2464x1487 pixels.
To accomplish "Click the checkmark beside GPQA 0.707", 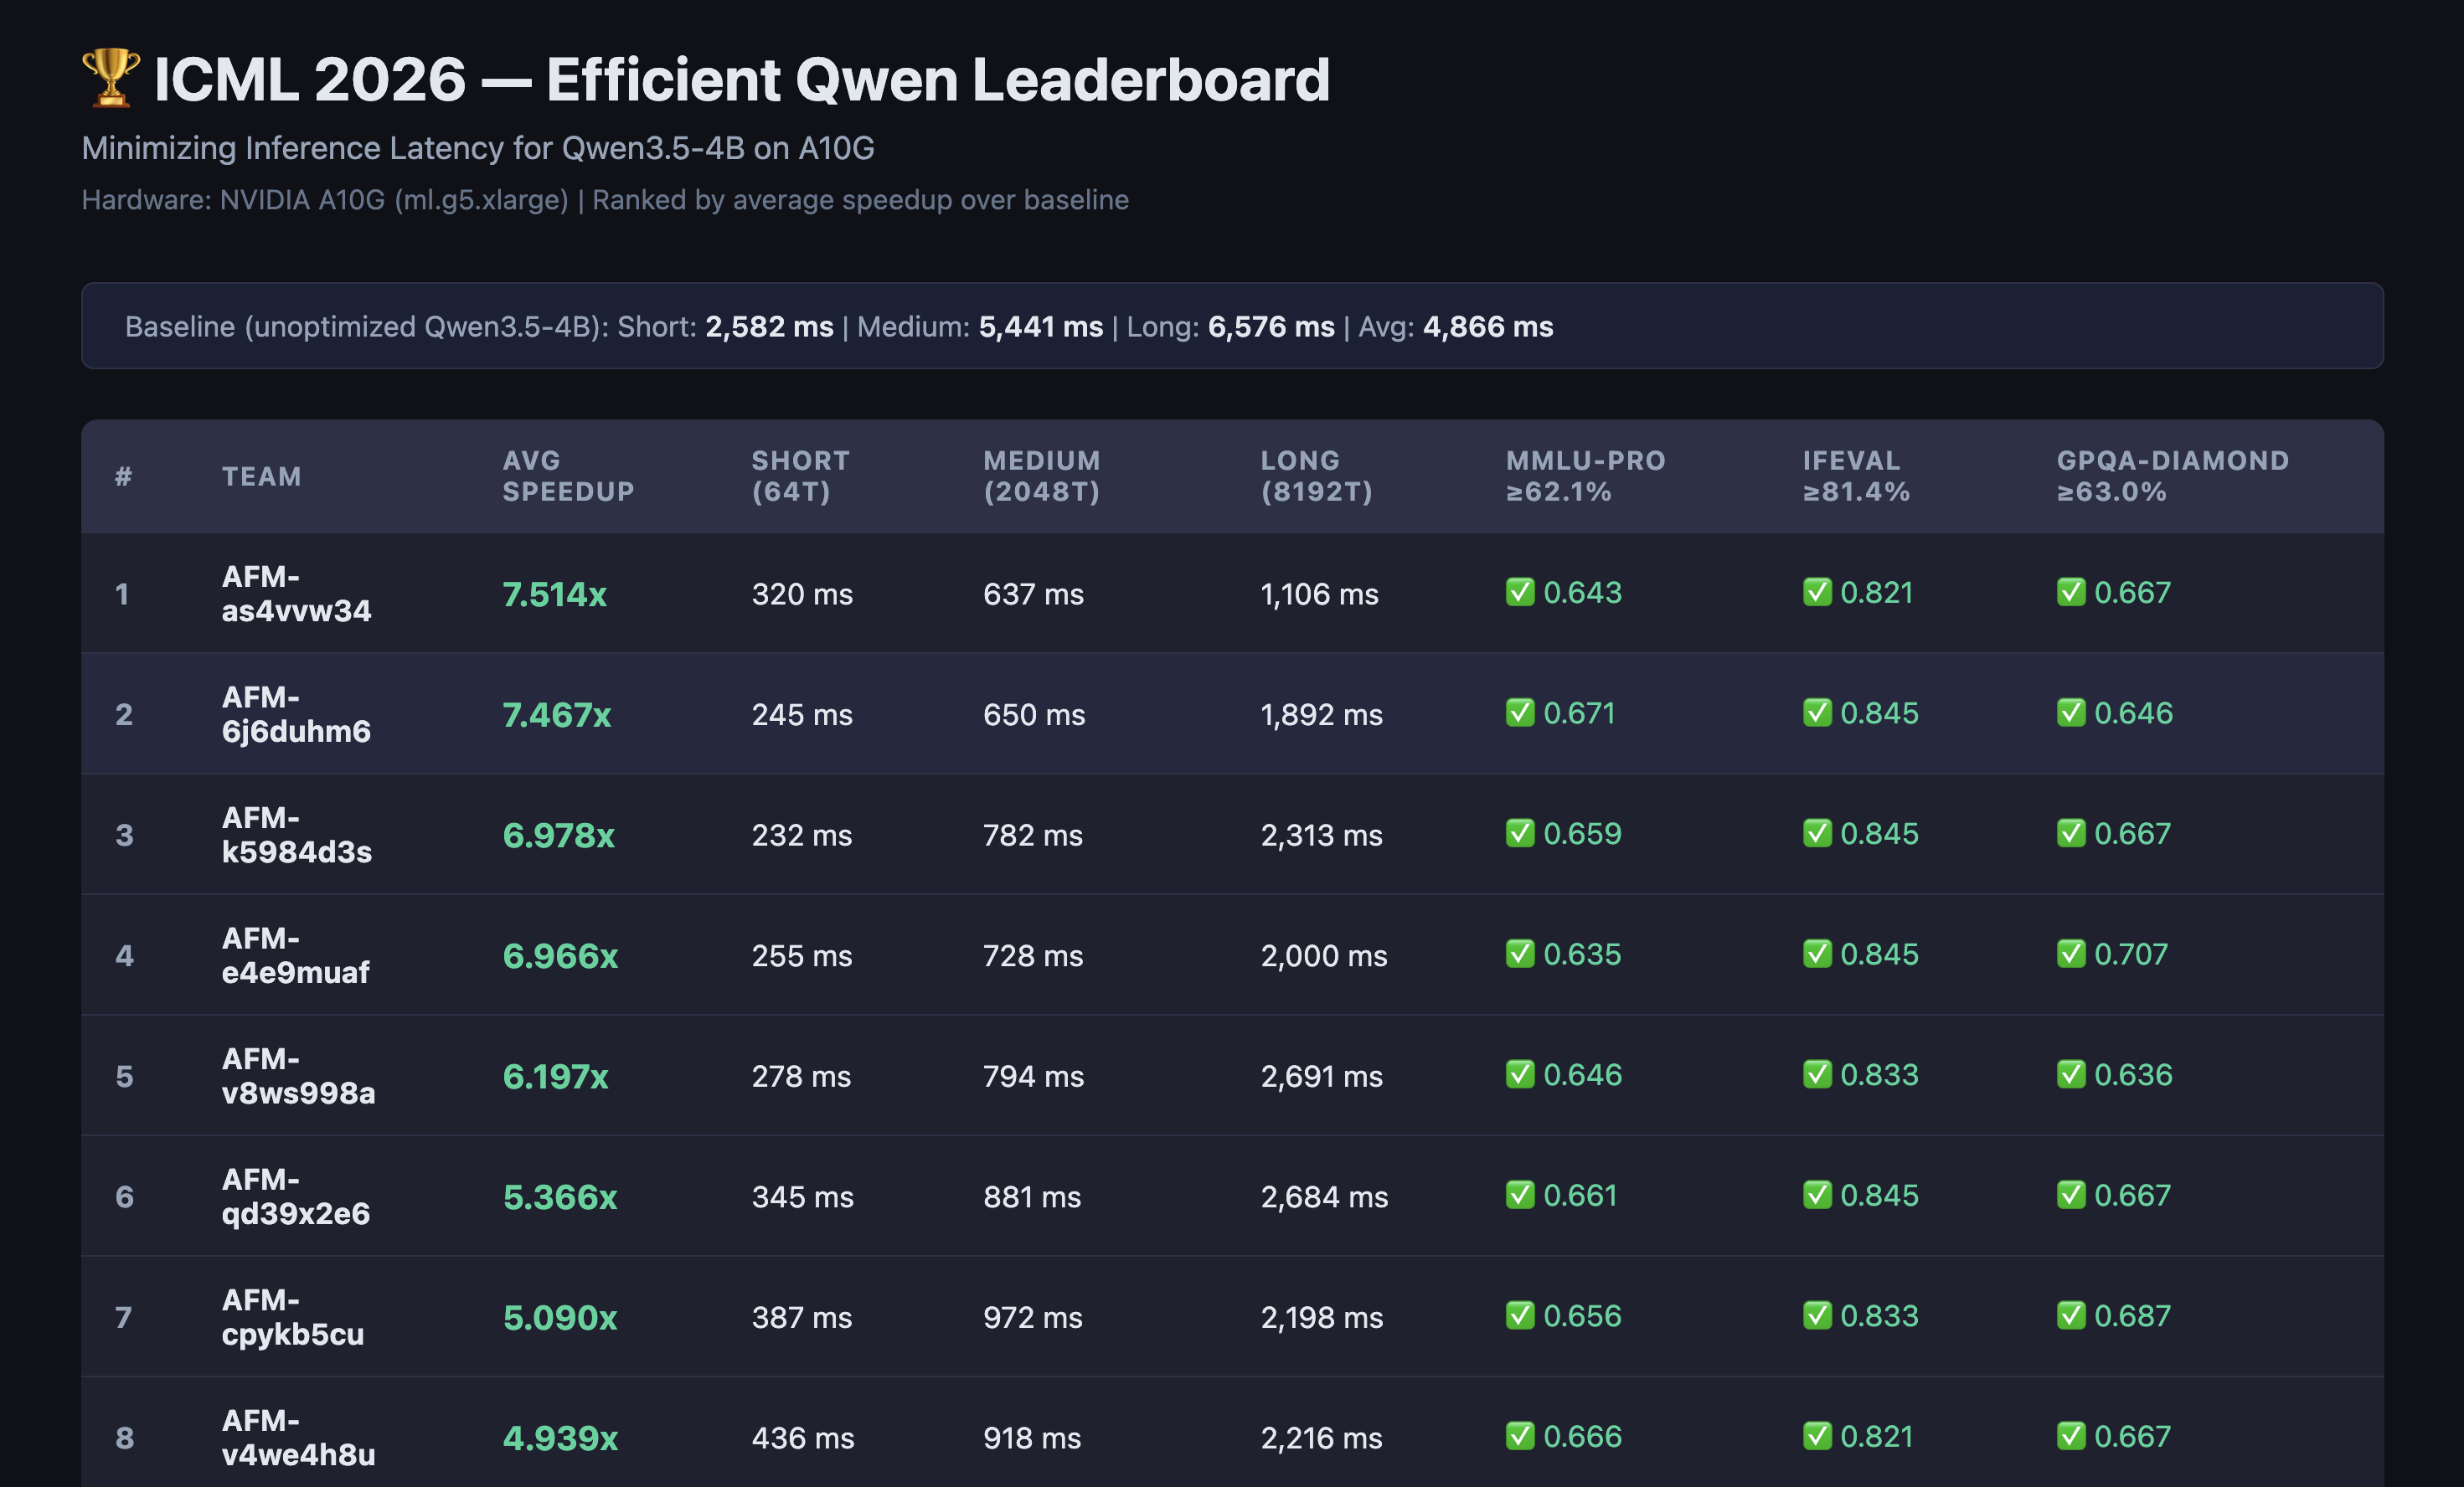I will pyautogui.click(x=2071, y=954).
